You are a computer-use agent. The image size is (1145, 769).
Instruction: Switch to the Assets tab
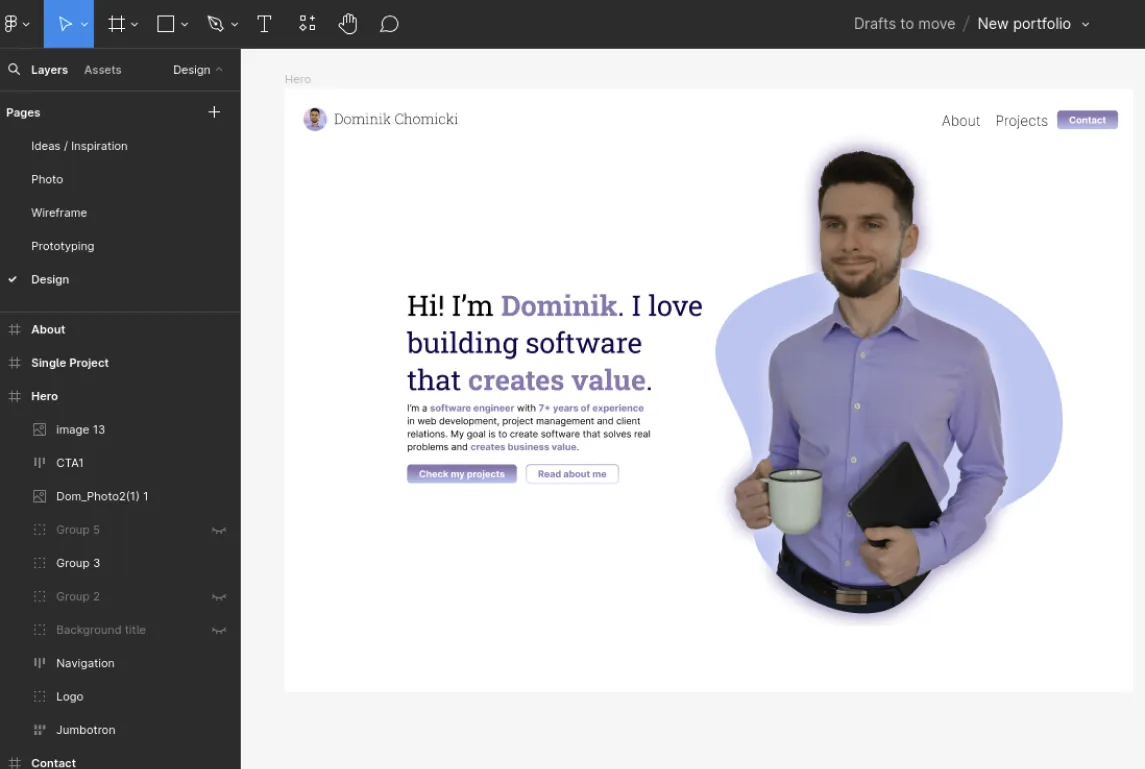[102, 69]
